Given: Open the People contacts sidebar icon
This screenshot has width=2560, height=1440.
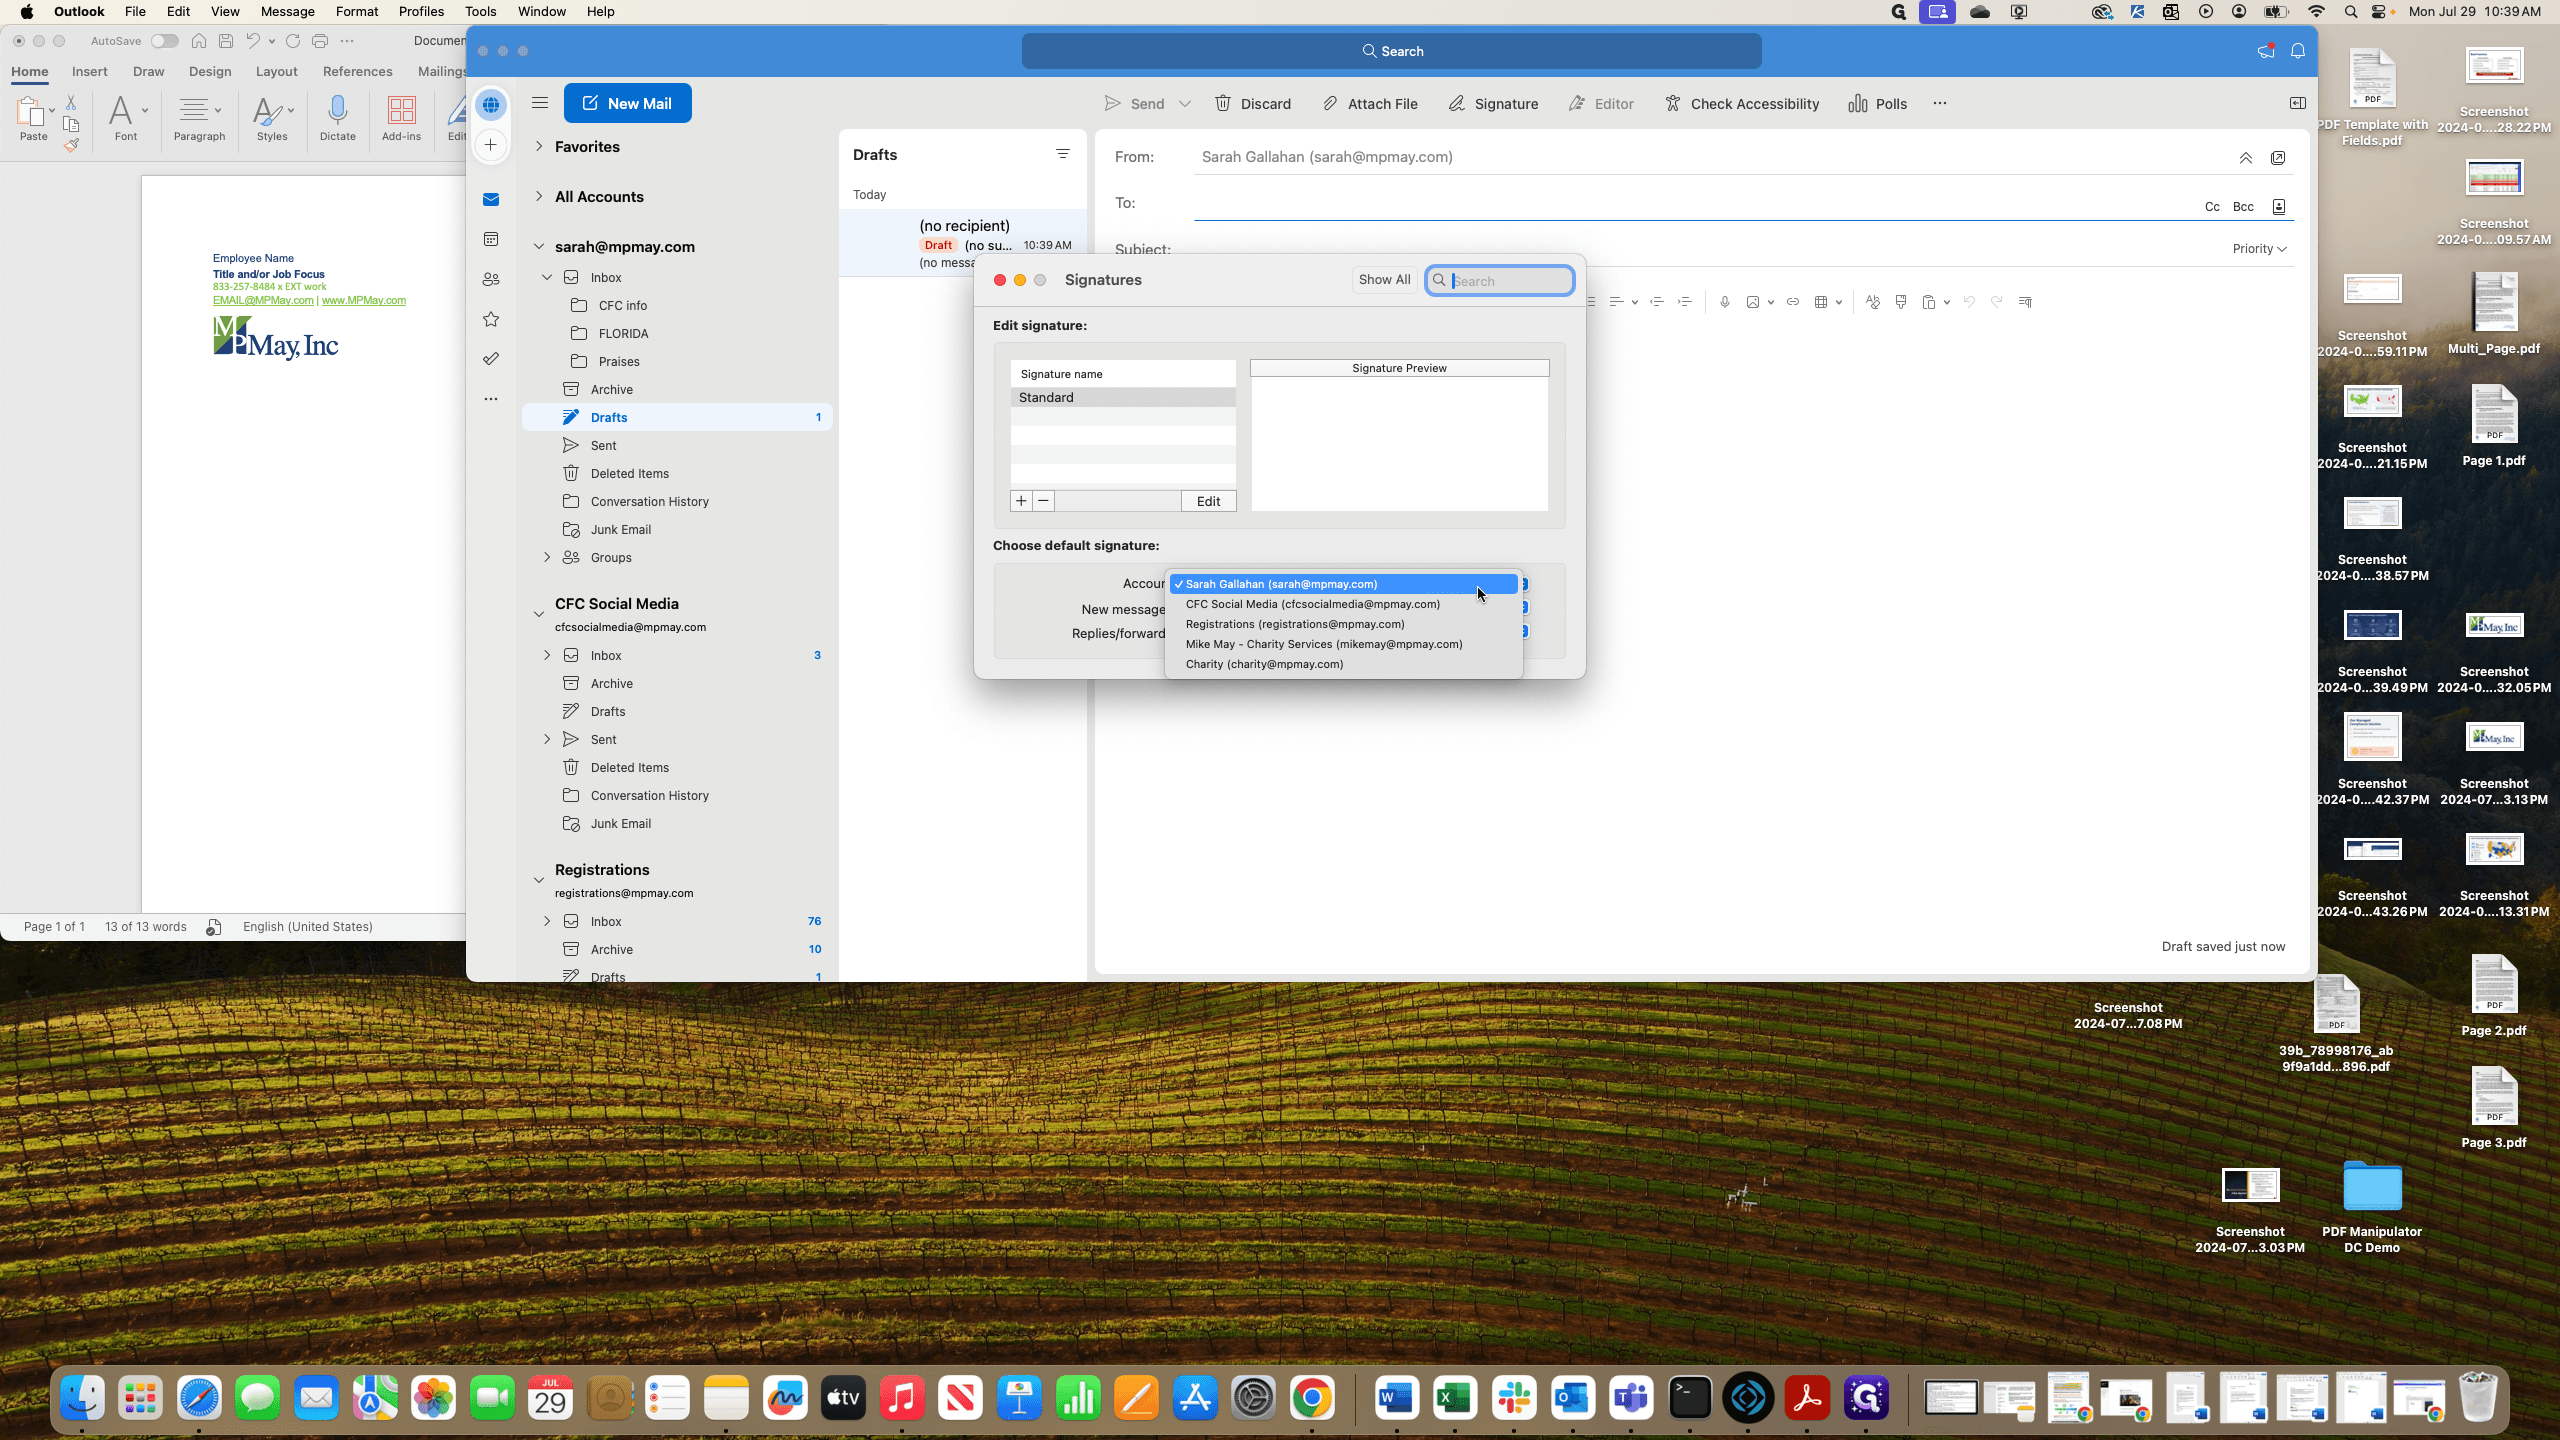Looking at the screenshot, I should [491, 280].
